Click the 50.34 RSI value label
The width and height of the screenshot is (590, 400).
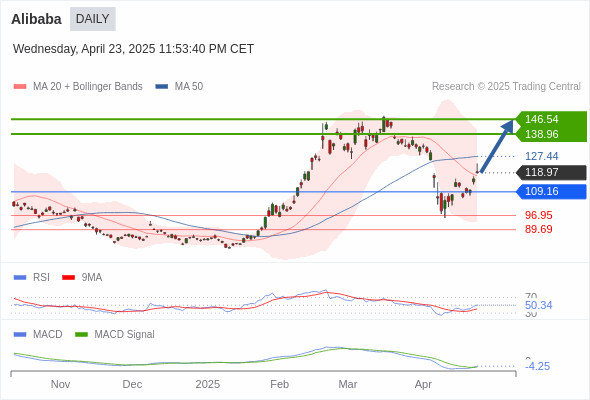coord(539,305)
